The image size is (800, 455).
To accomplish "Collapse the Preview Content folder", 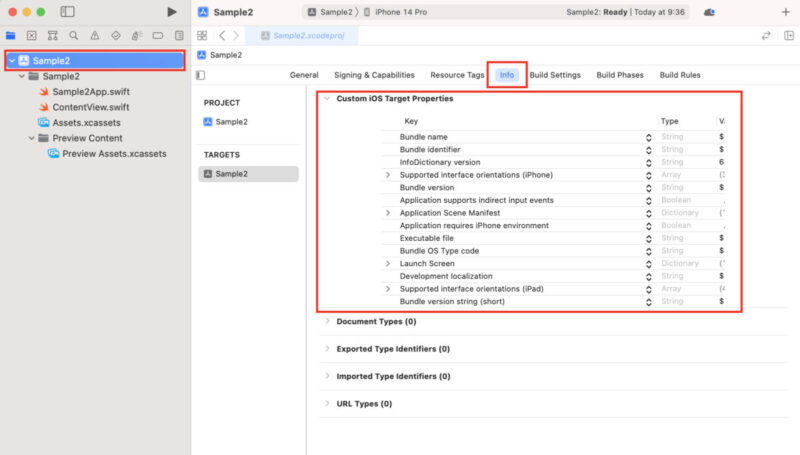I will click(32, 138).
